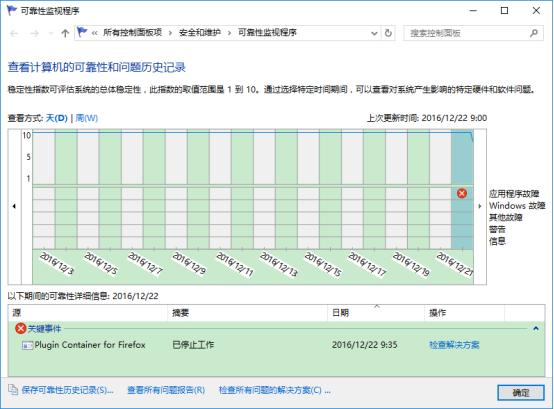Go back using the back arrow
Screen dimensions: 554x409
click(14, 34)
